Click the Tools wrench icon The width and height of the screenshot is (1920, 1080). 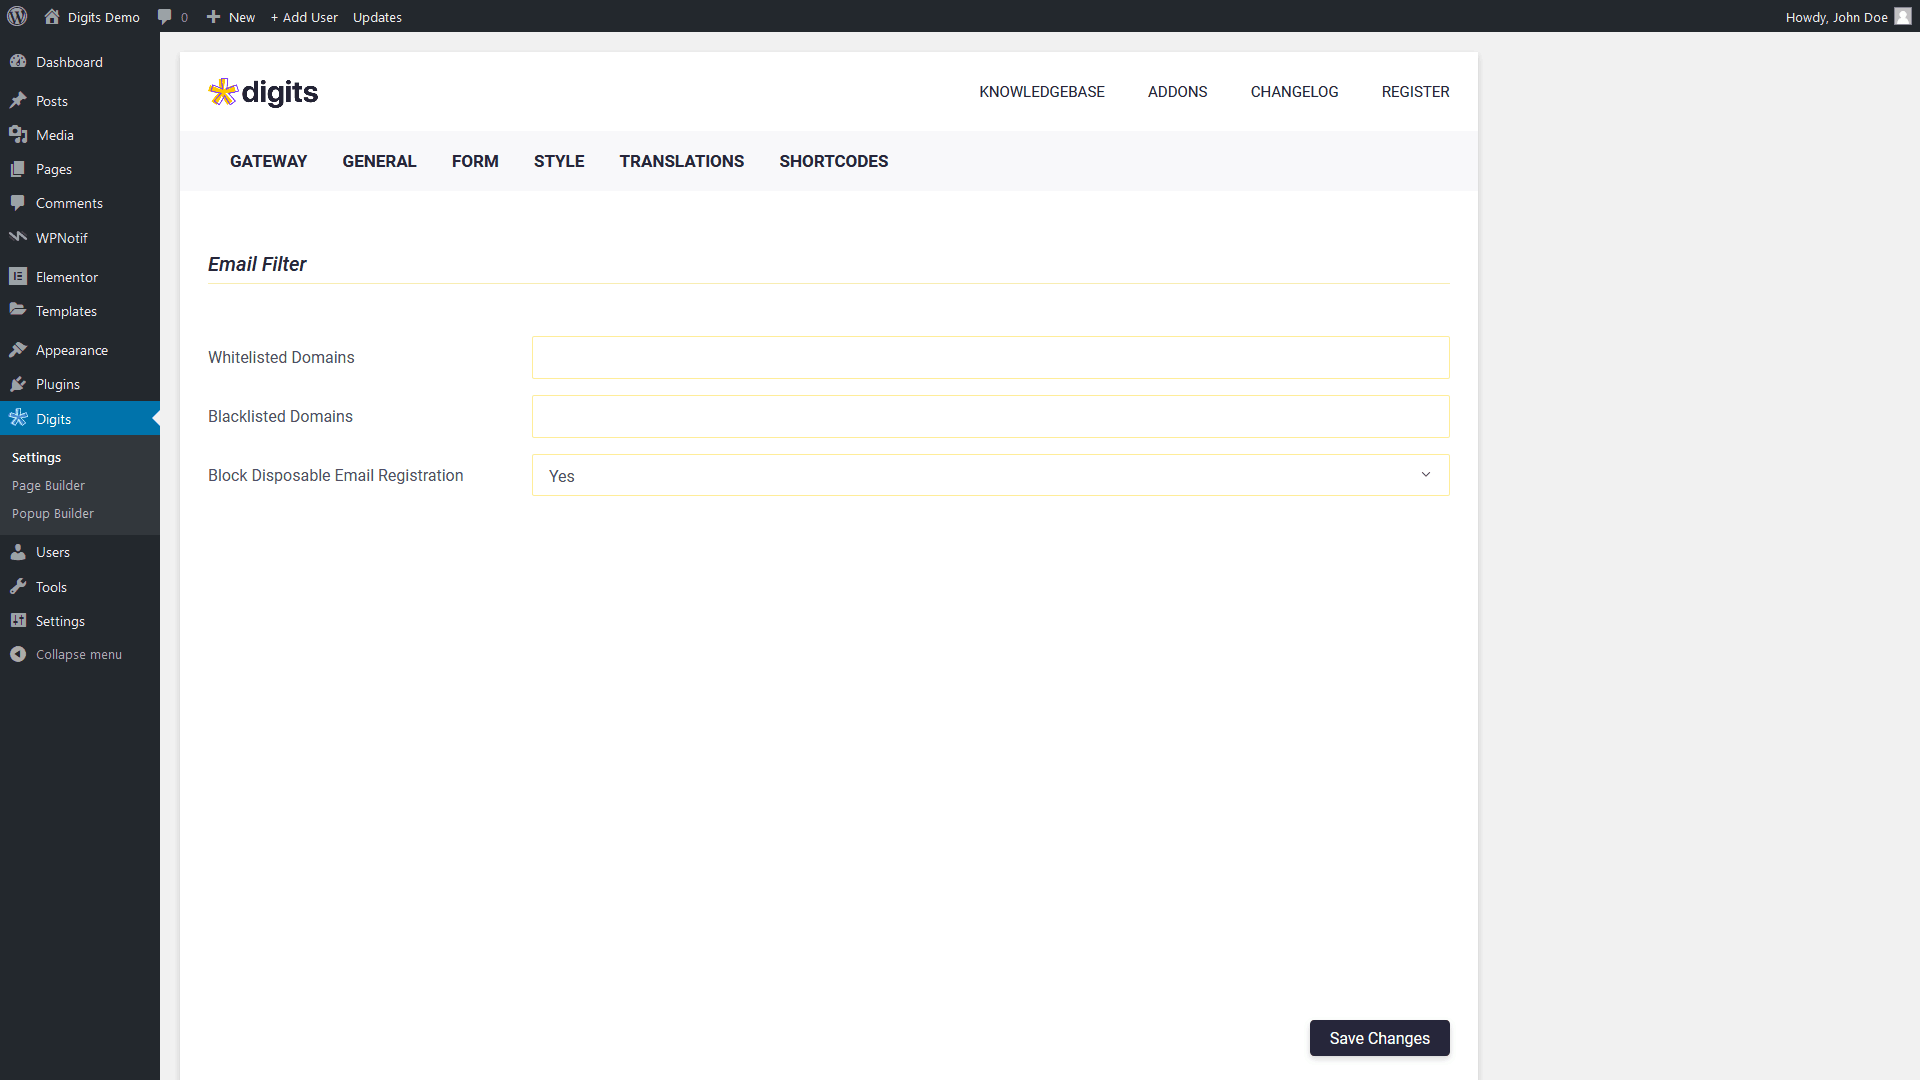pyautogui.click(x=18, y=586)
